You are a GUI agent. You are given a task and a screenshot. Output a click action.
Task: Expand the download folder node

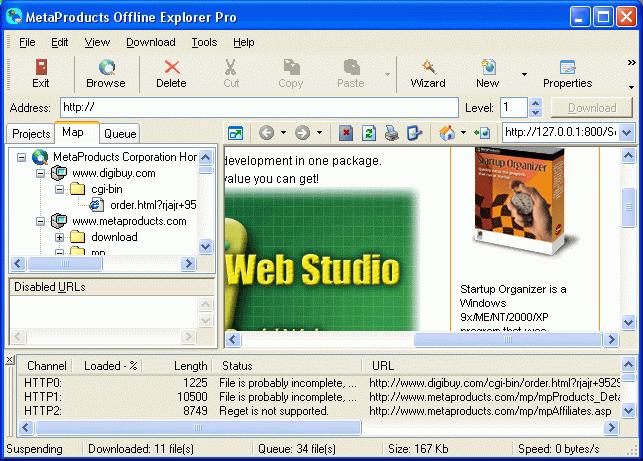click(59, 237)
